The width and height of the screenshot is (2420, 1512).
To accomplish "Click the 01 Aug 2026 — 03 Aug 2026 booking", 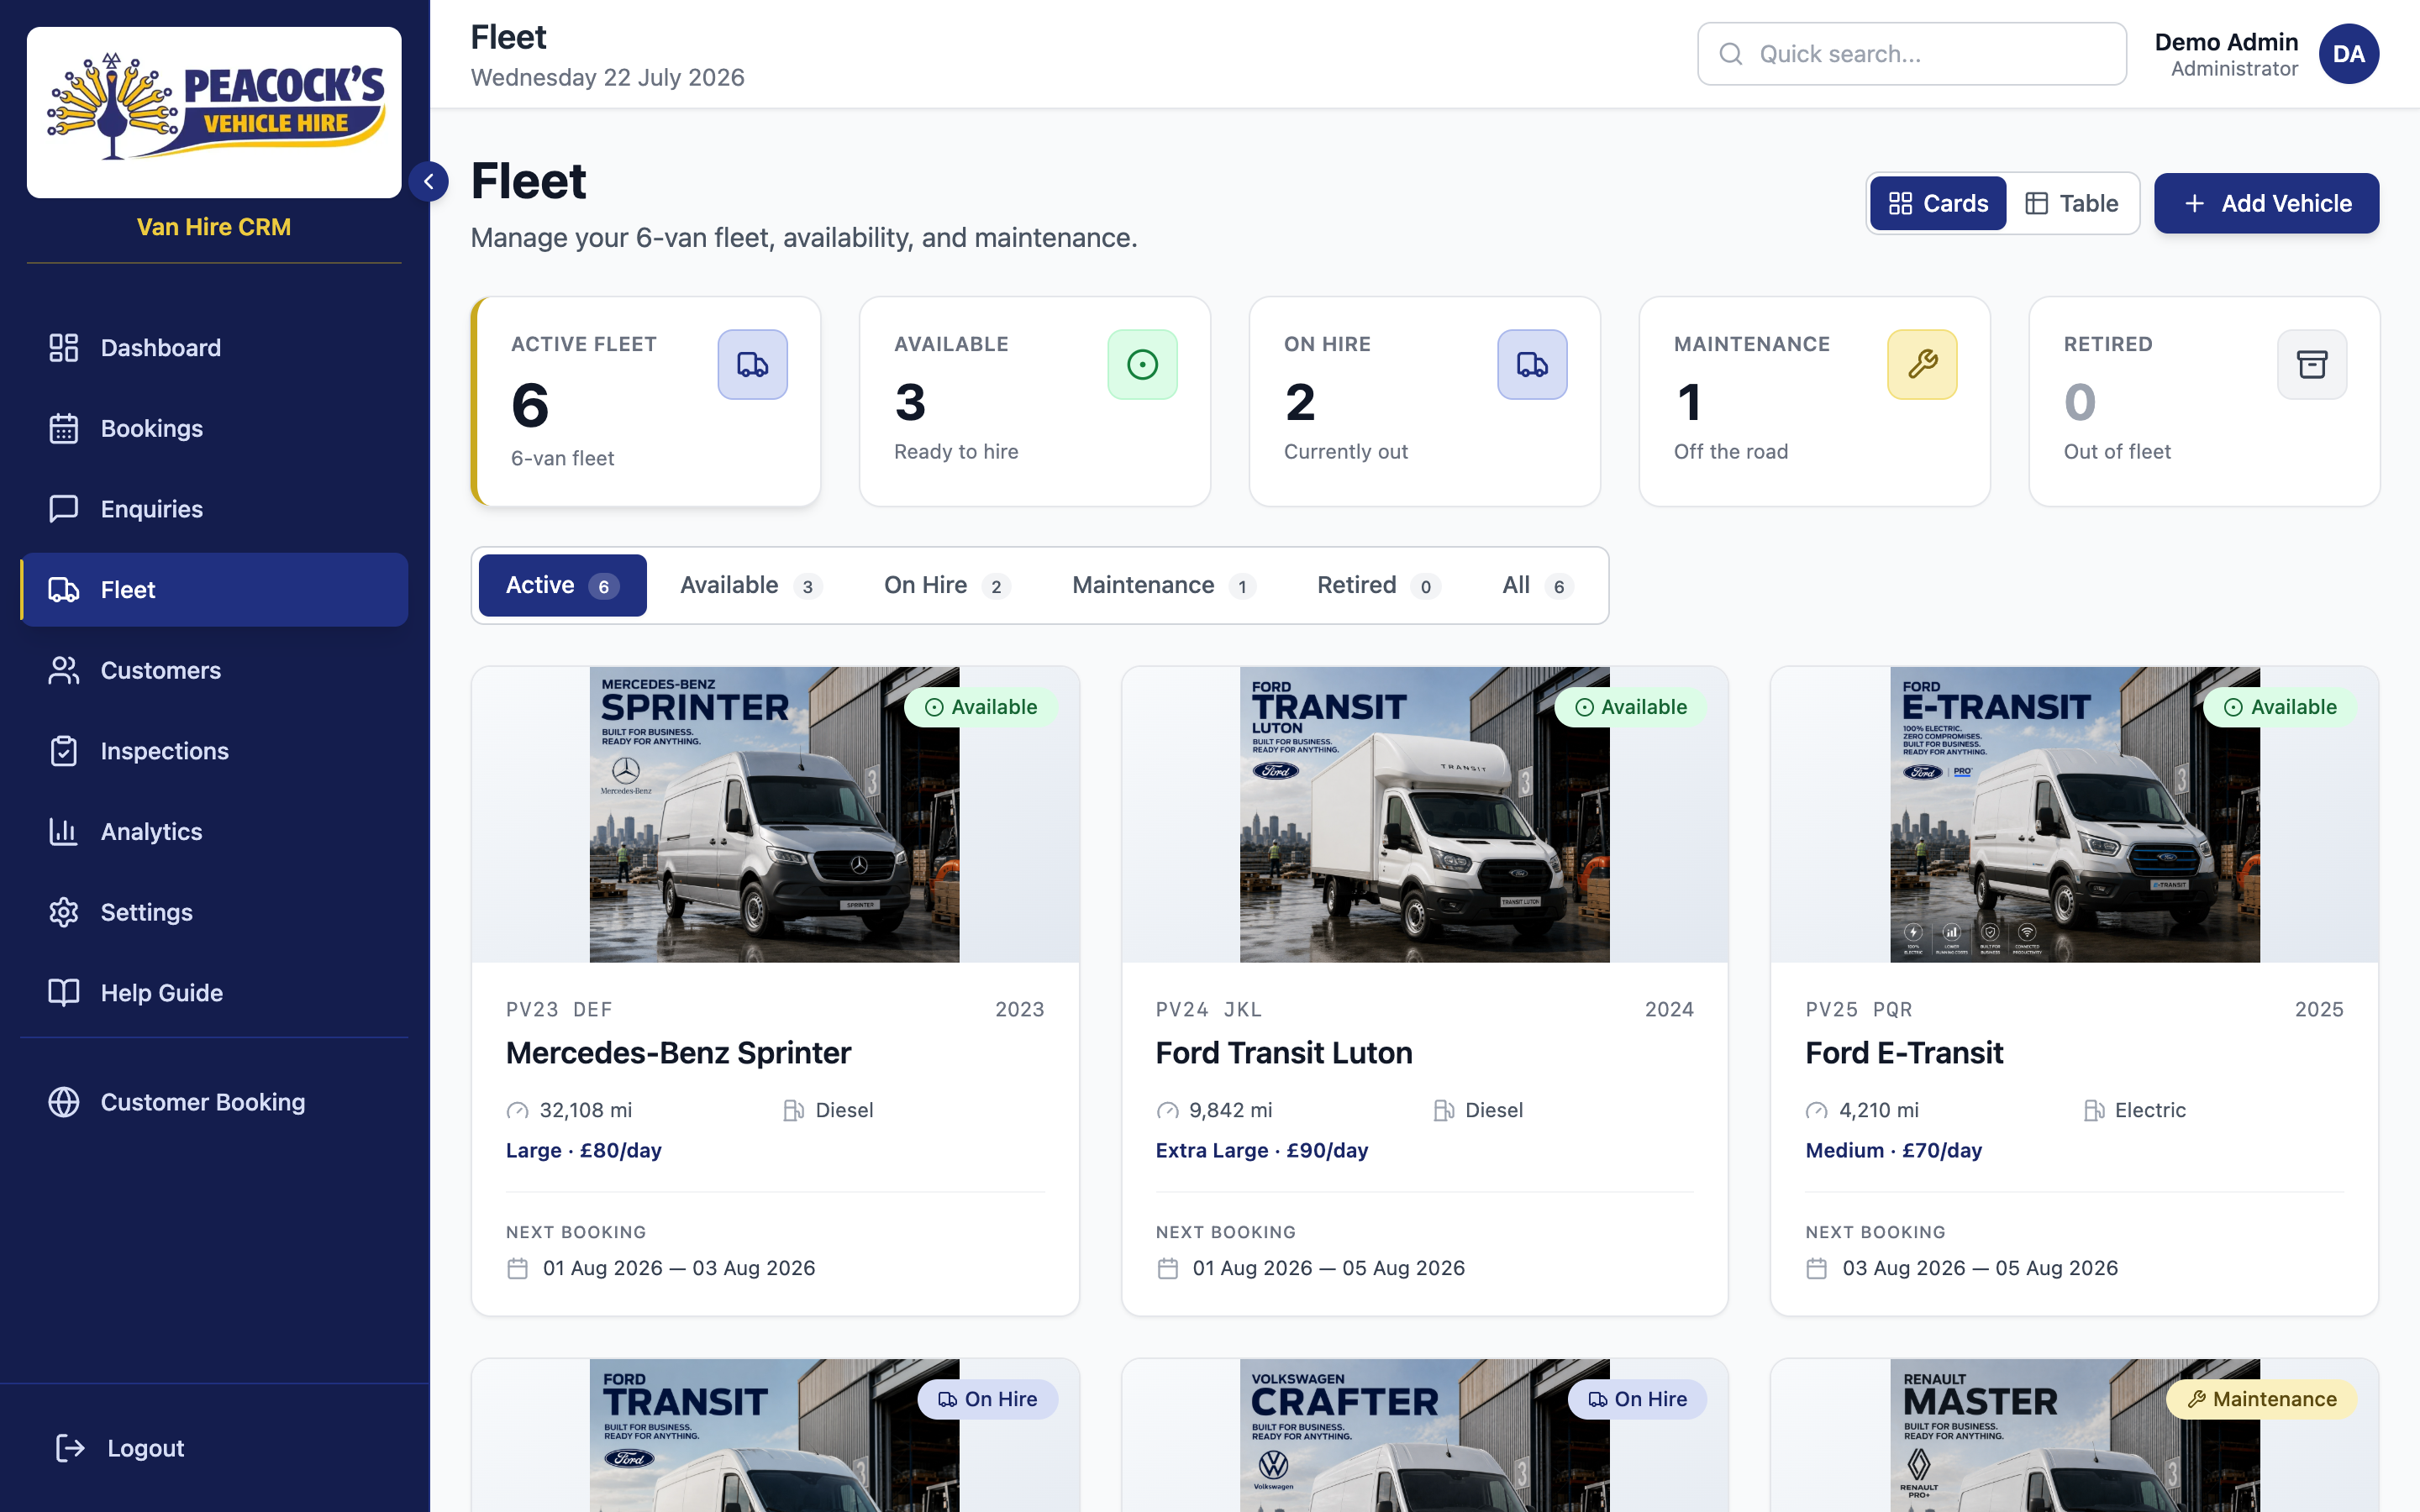I will click(x=679, y=1269).
